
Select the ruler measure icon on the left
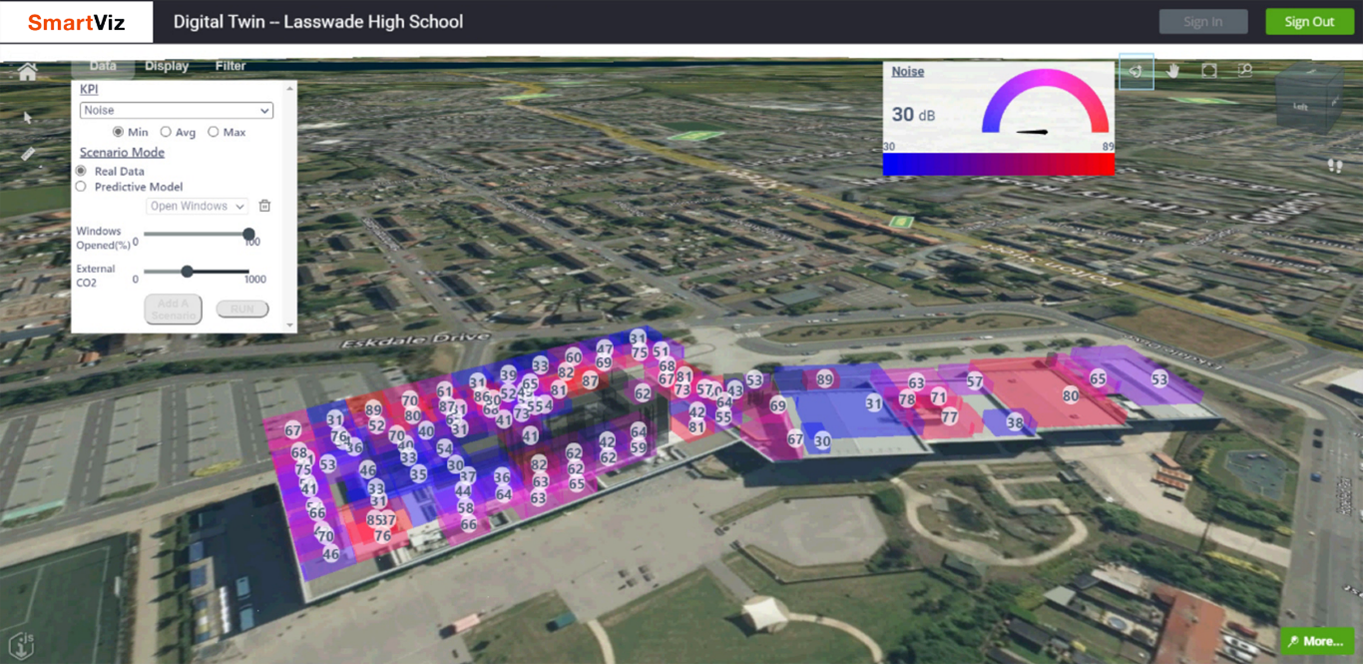(27, 154)
